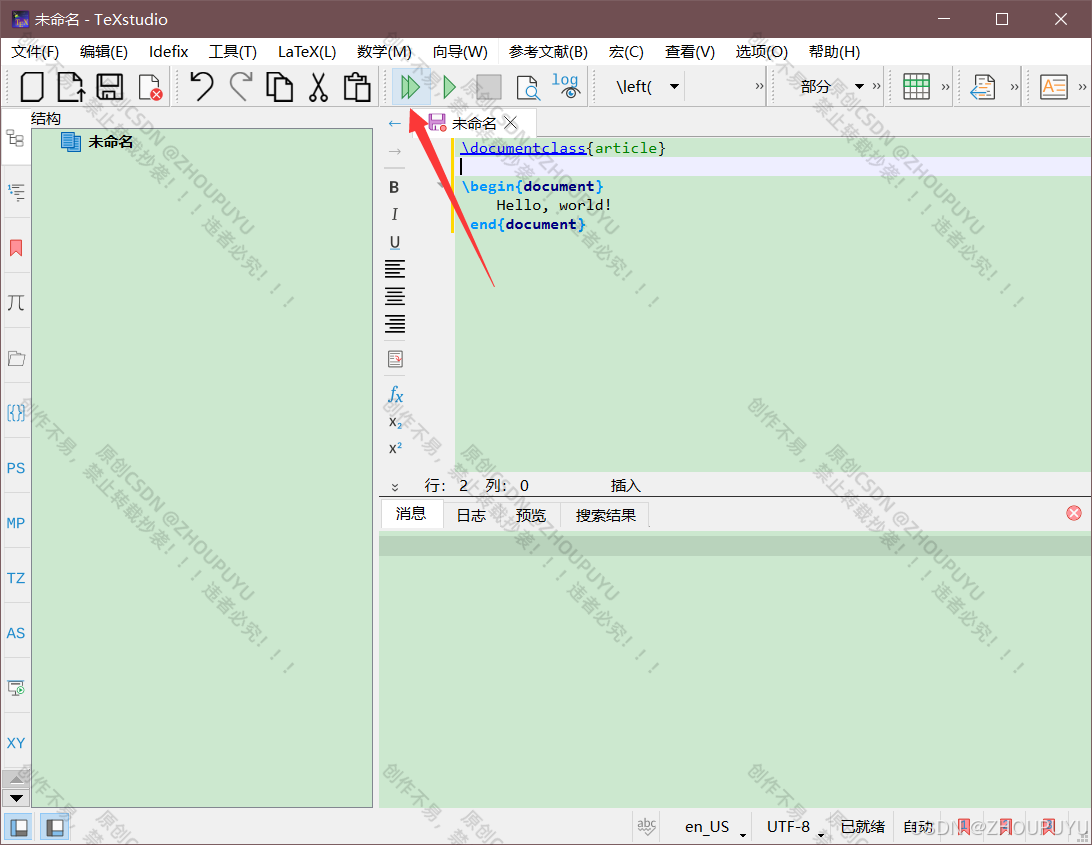
Task: Insert superscript with x² icon
Action: [x=395, y=448]
